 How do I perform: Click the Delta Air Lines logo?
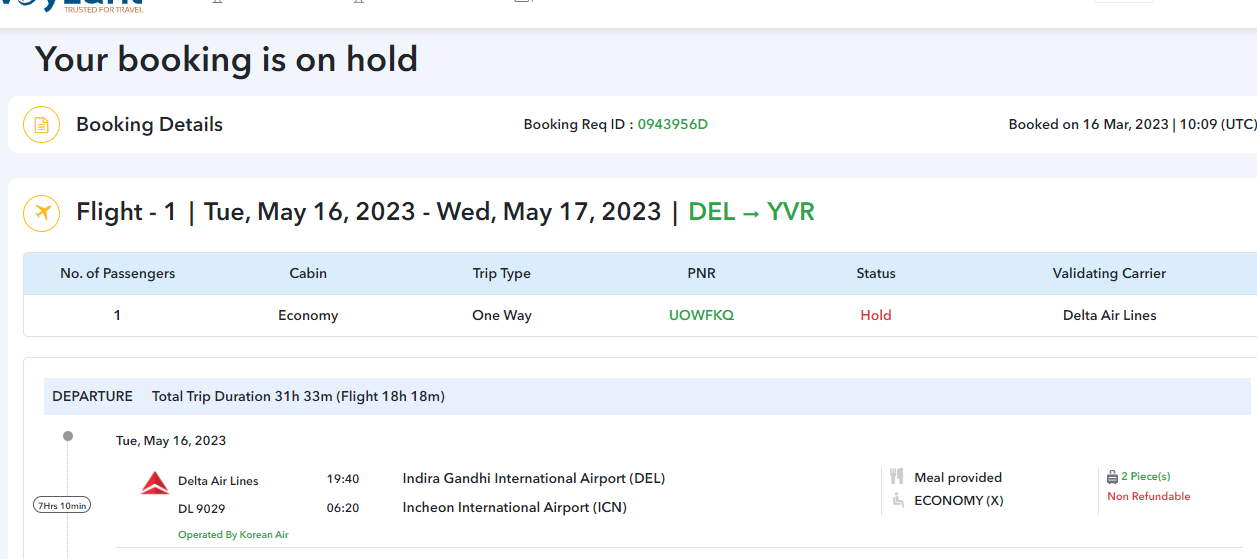pyautogui.click(x=155, y=484)
